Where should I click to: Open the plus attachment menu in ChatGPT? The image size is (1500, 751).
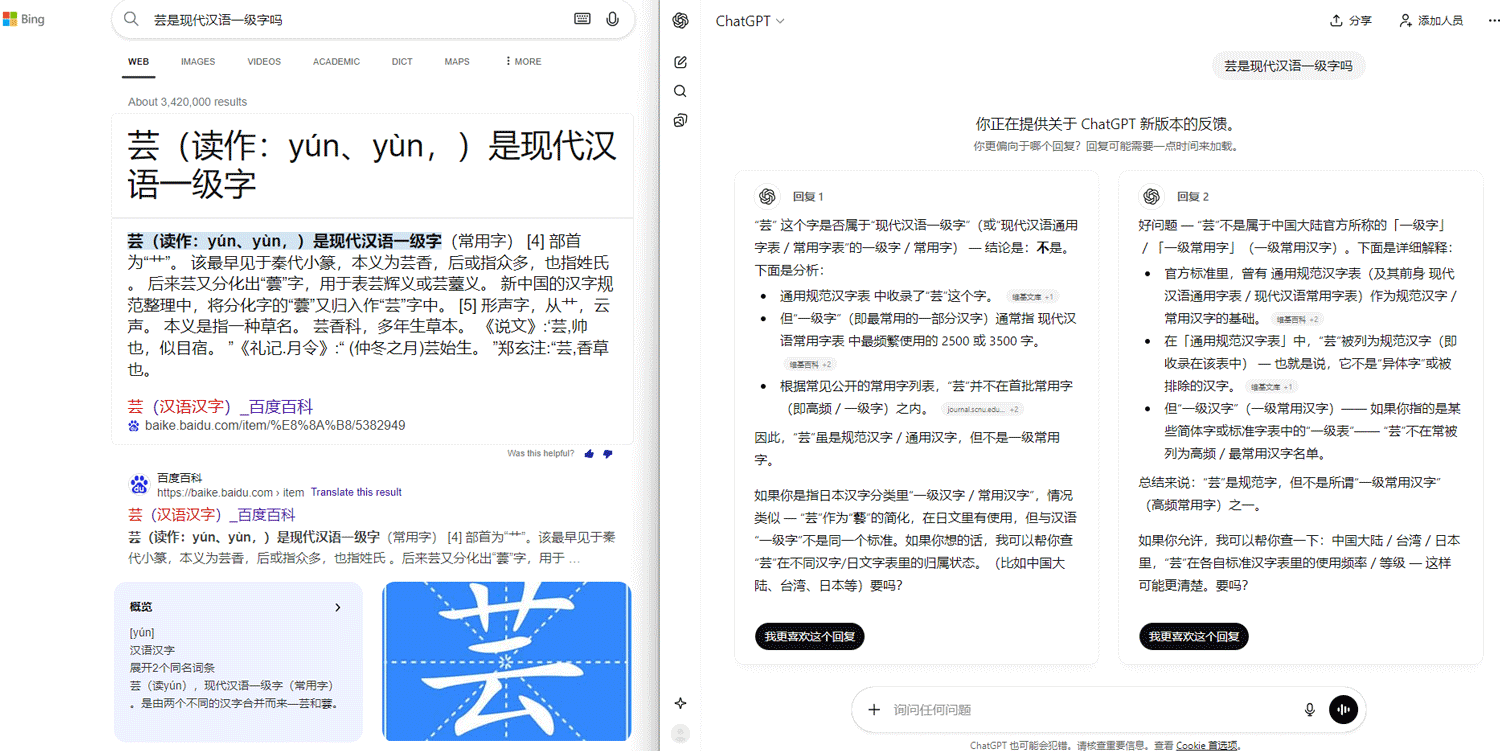(x=874, y=709)
